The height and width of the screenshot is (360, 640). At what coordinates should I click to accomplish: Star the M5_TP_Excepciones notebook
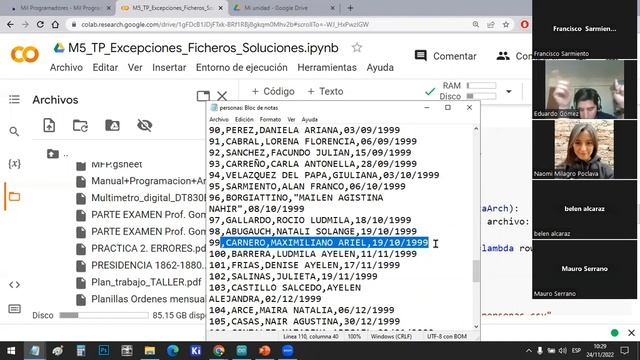357,48
